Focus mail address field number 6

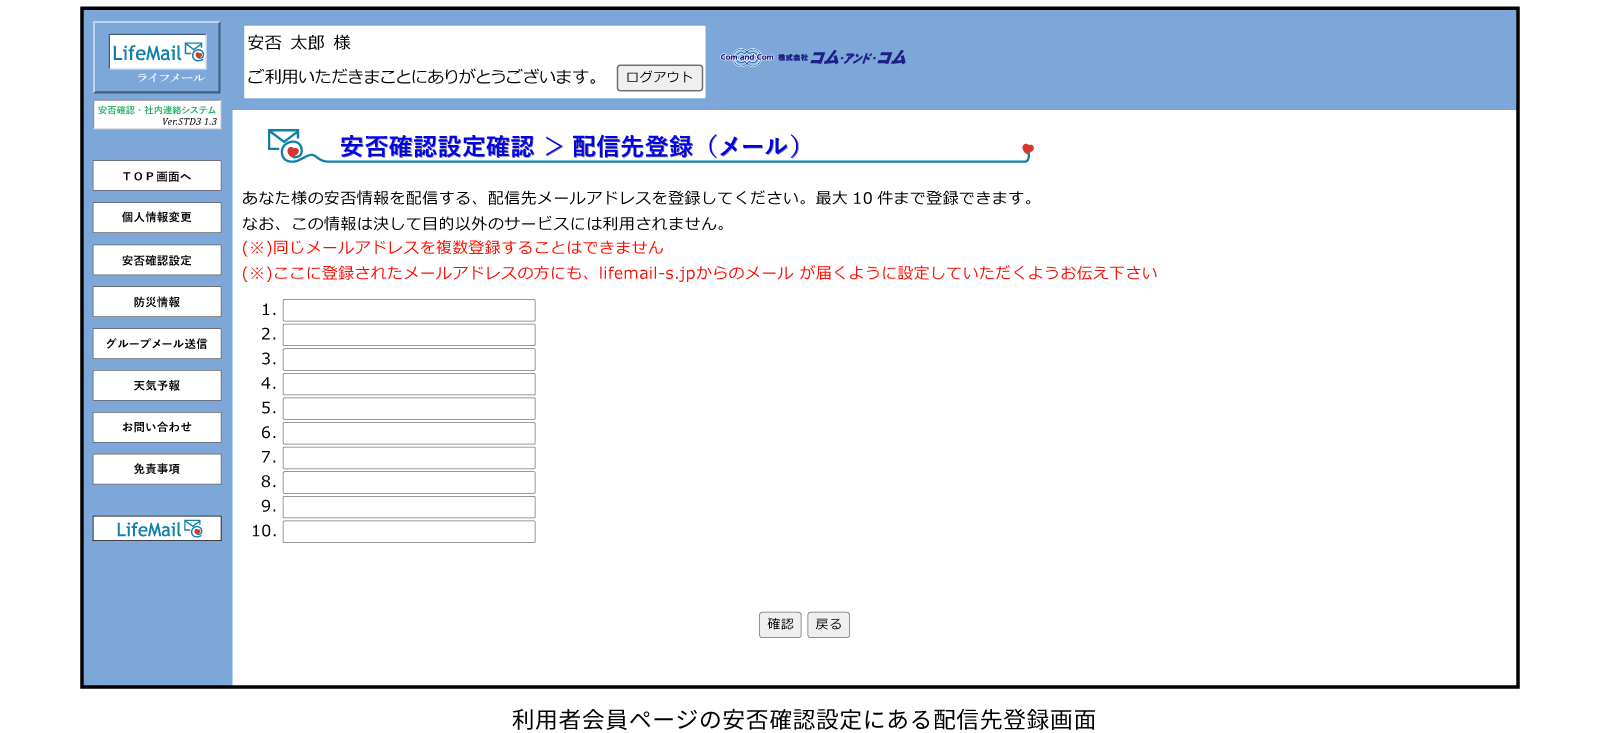coord(409,433)
